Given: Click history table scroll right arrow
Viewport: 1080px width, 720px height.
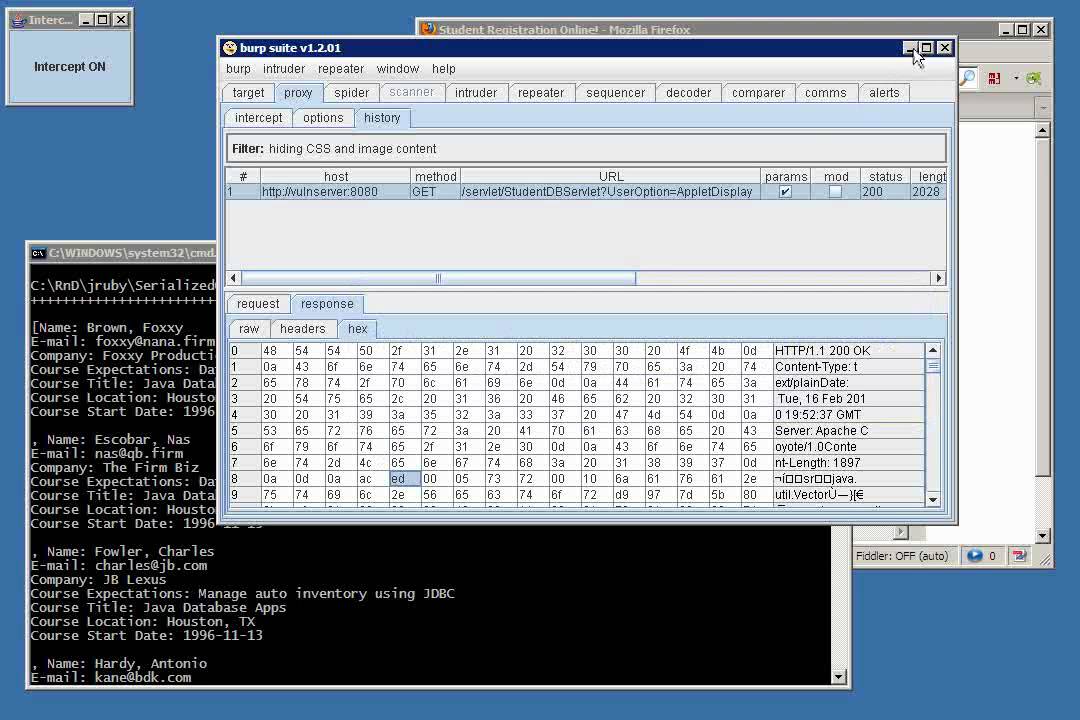Looking at the screenshot, I should [x=938, y=278].
